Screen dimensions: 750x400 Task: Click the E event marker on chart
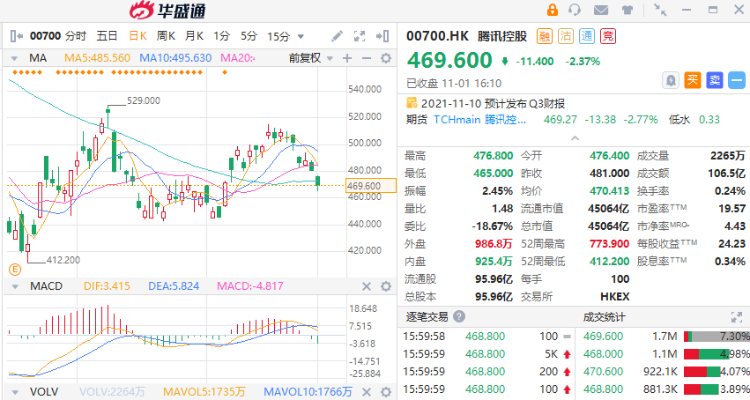tap(15, 269)
